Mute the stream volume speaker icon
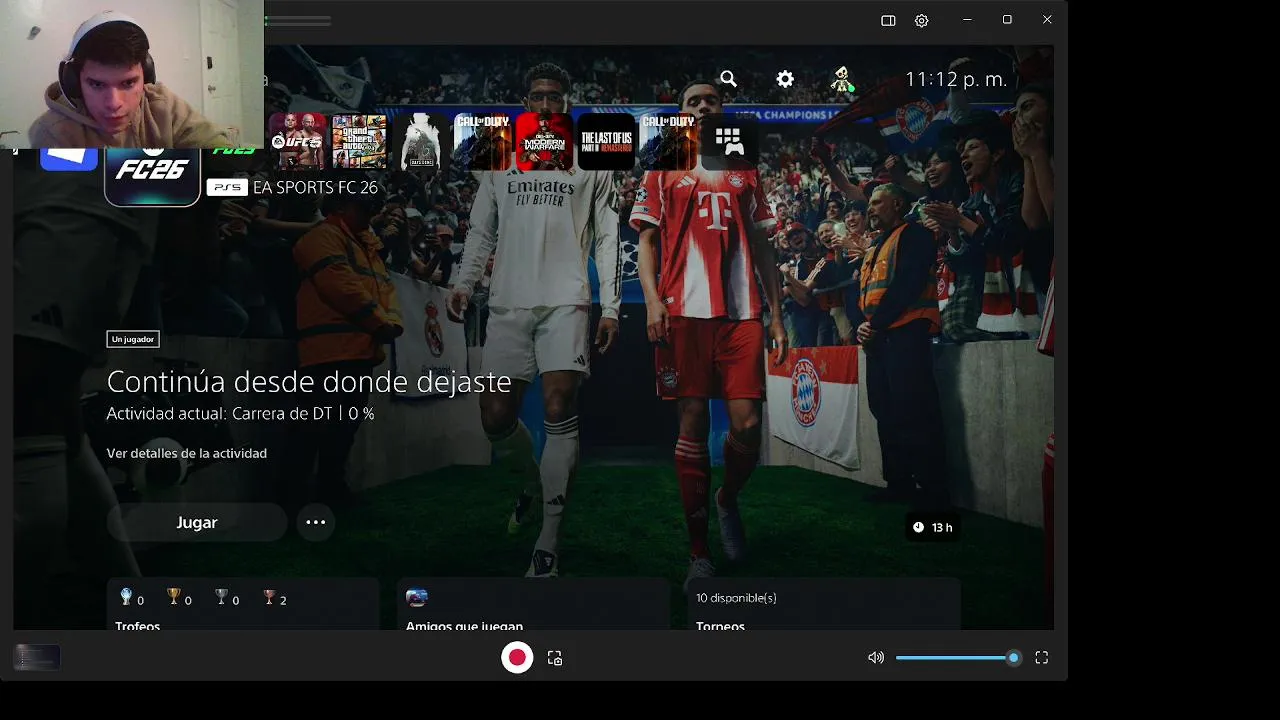This screenshot has width=1280, height=720. (x=876, y=657)
